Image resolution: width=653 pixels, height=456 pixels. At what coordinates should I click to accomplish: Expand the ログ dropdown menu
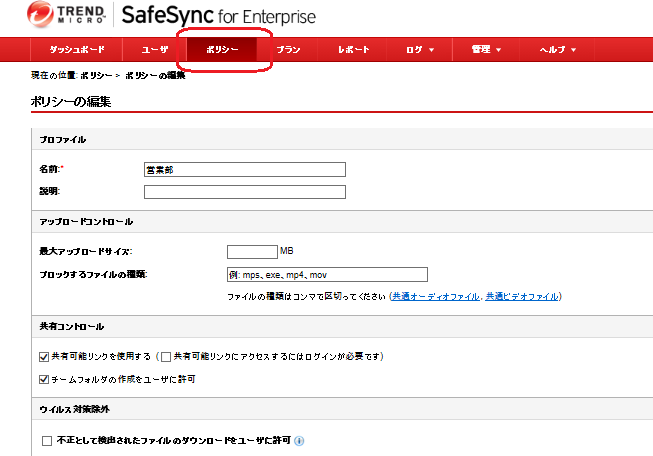pyautogui.click(x=420, y=50)
